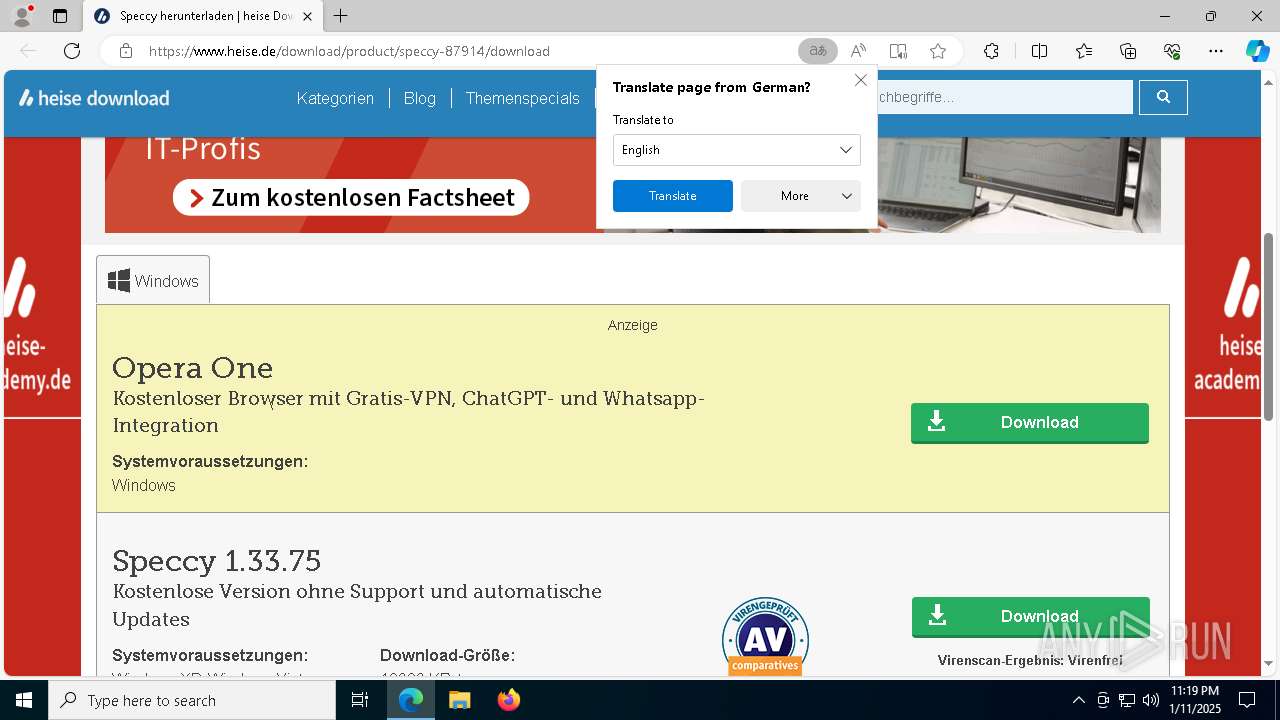Open the taskbar clock and date
1280x720 pixels.
click(1195, 700)
